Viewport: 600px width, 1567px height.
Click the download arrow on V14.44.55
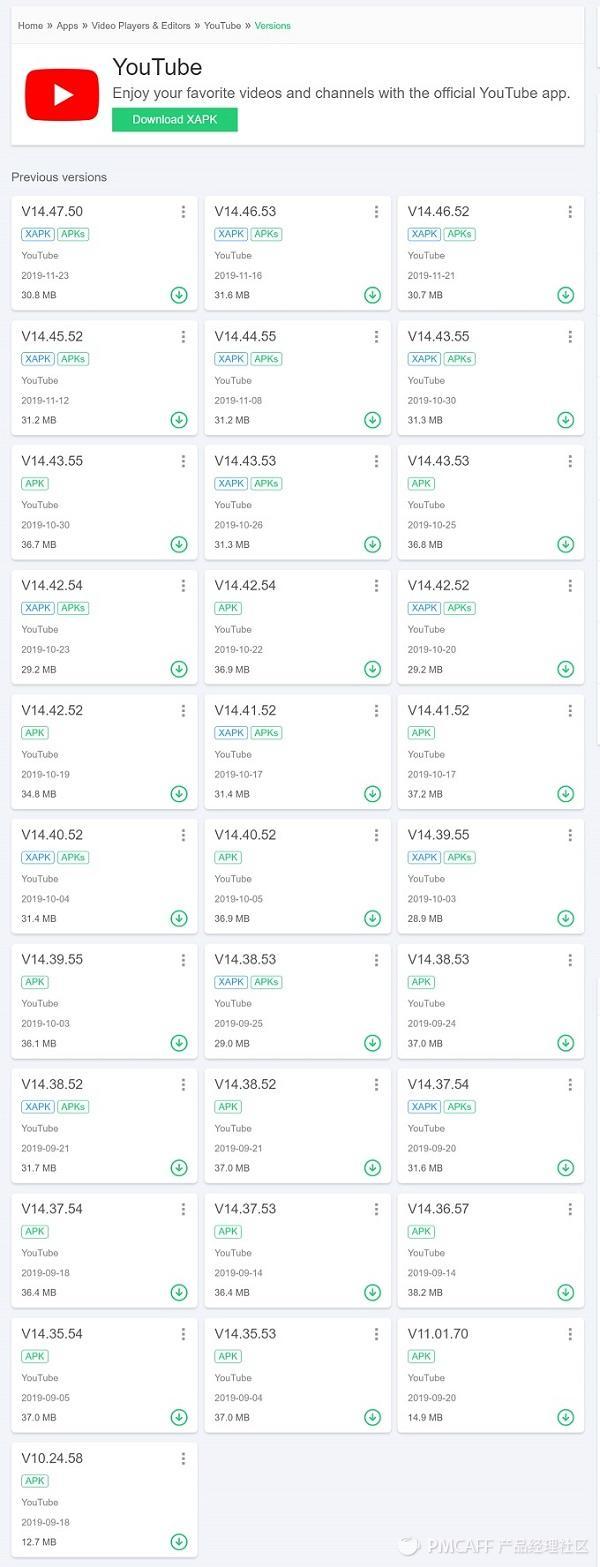(x=372, y=420)
